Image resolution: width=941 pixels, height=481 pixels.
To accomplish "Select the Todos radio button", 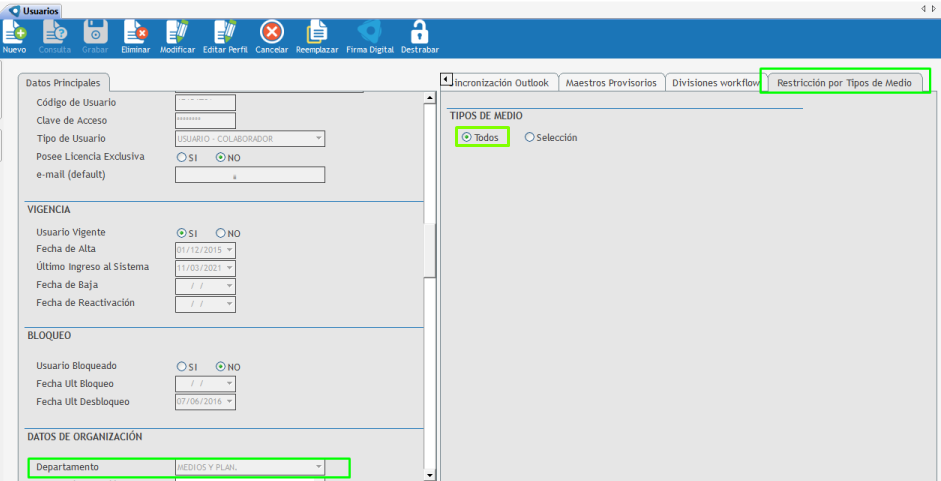I will [x=467, y=137].
